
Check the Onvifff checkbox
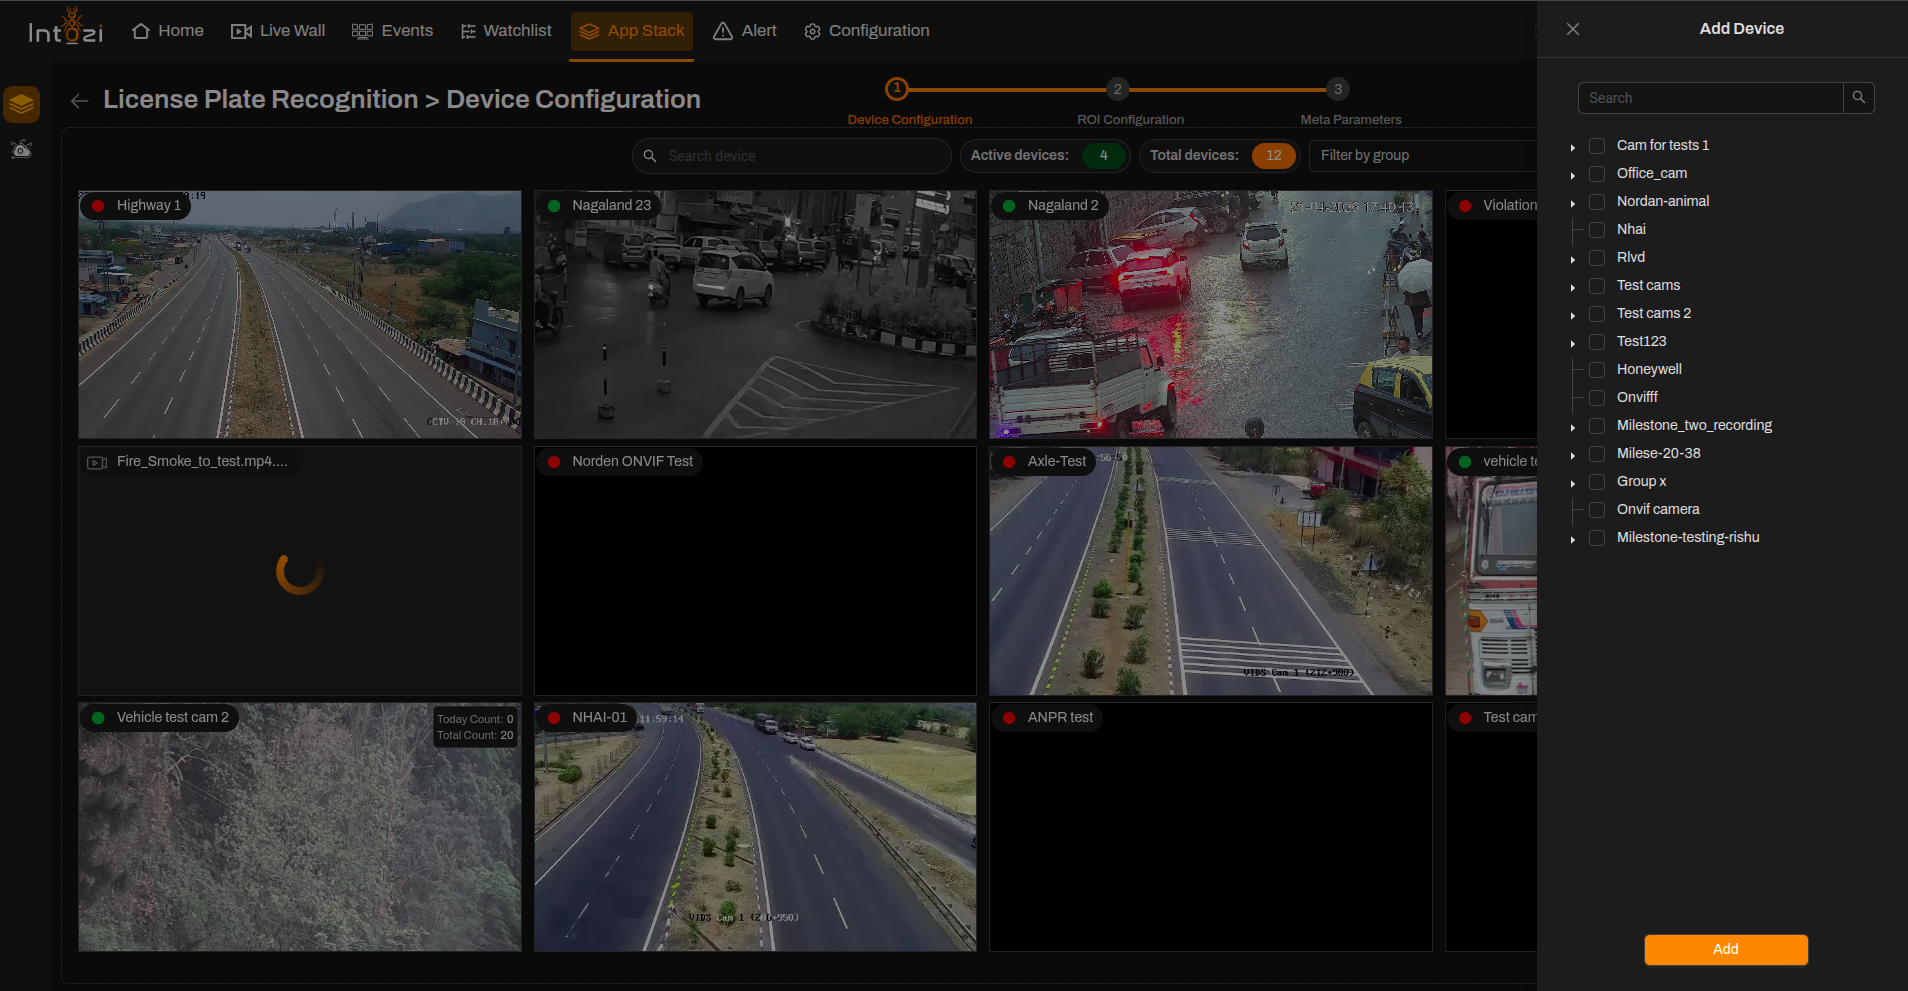tap(1597, 398)
